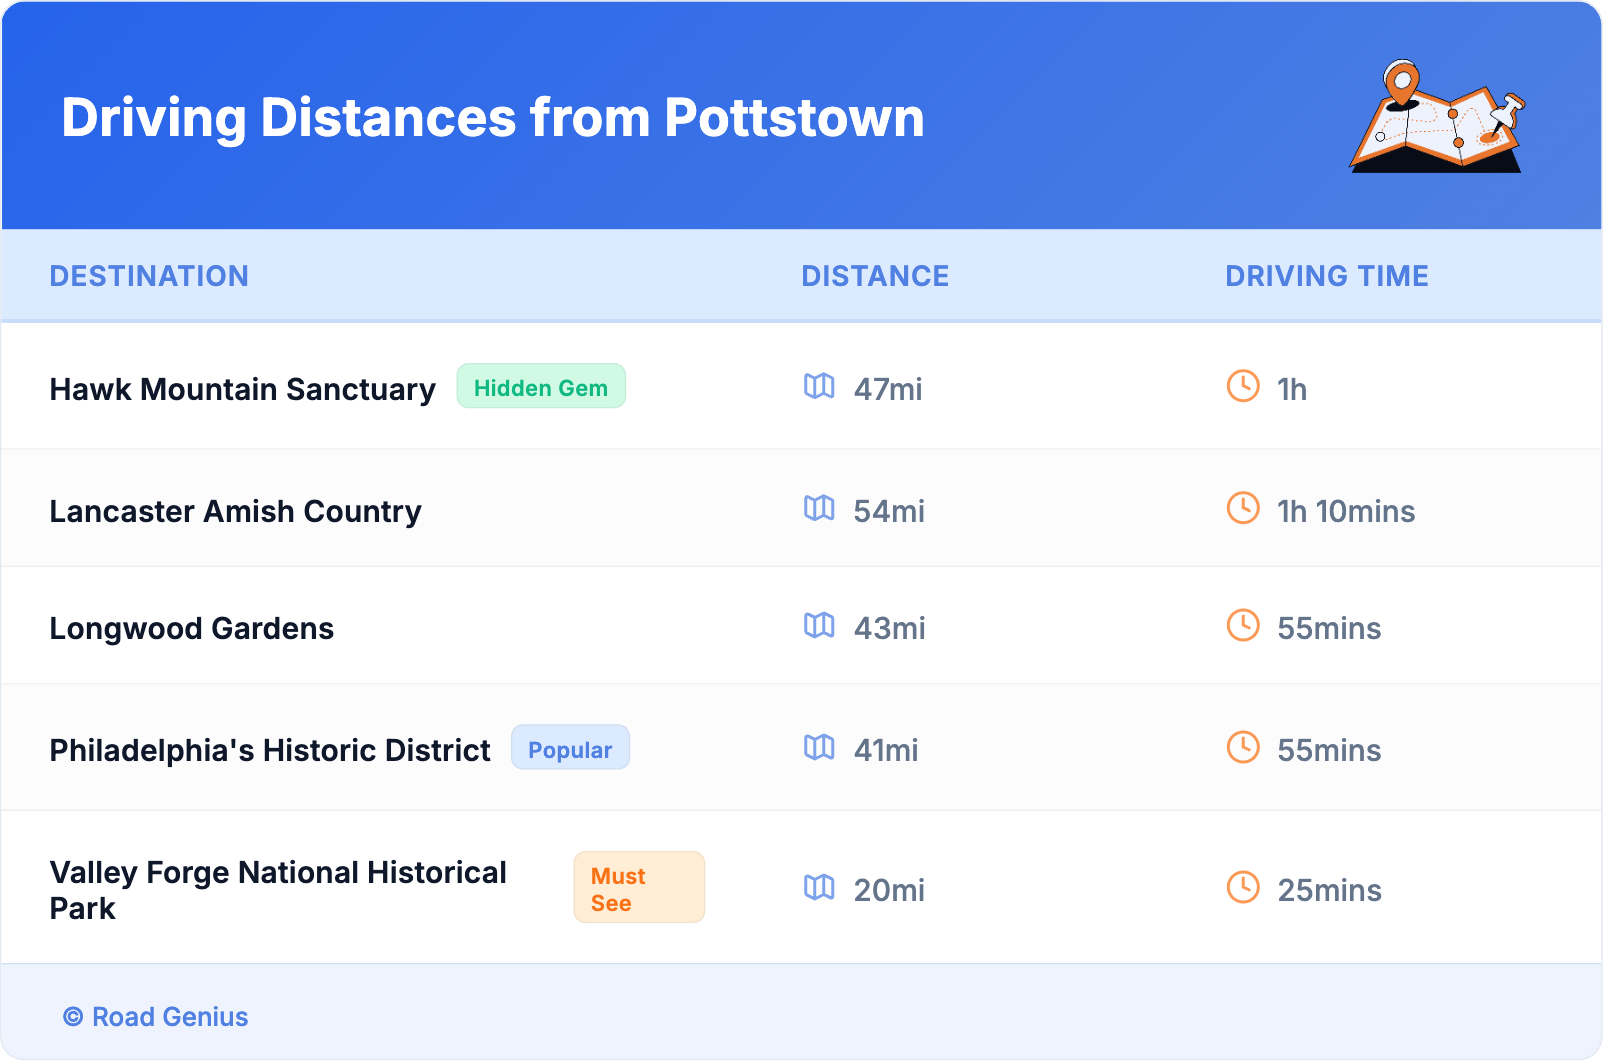Click the map illustration in the header
Image resolution: width=1604 pixels, height=1062 pixels.
pyautogui.click(x=1437, y=117)
